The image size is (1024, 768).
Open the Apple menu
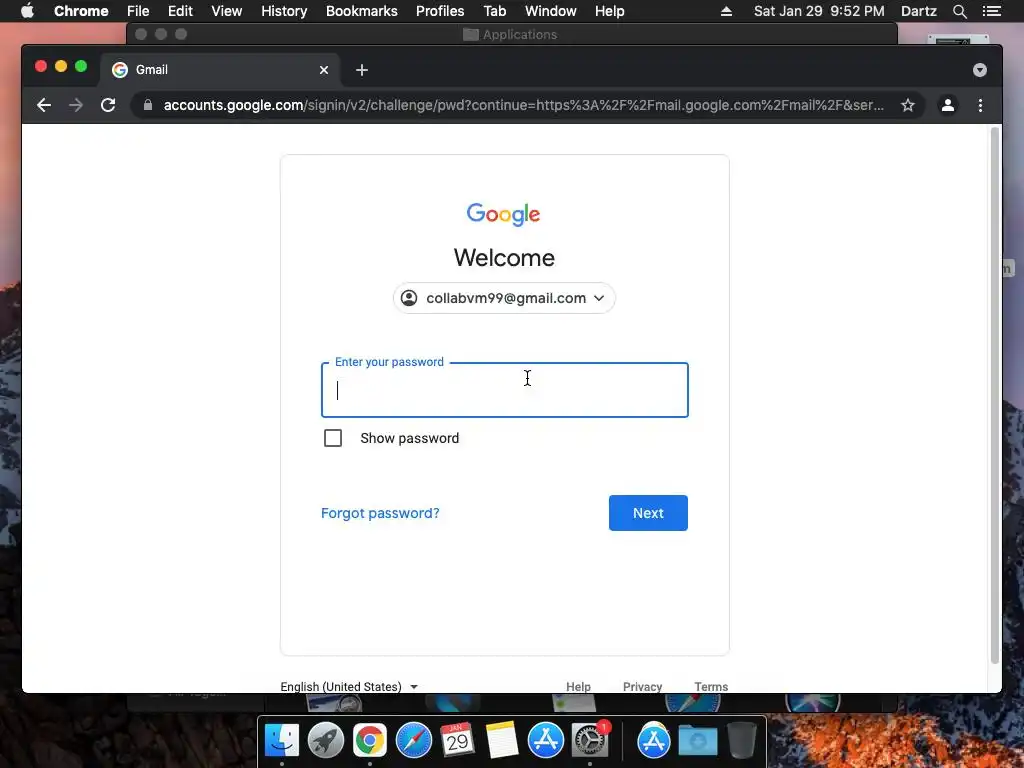[27, 11]
